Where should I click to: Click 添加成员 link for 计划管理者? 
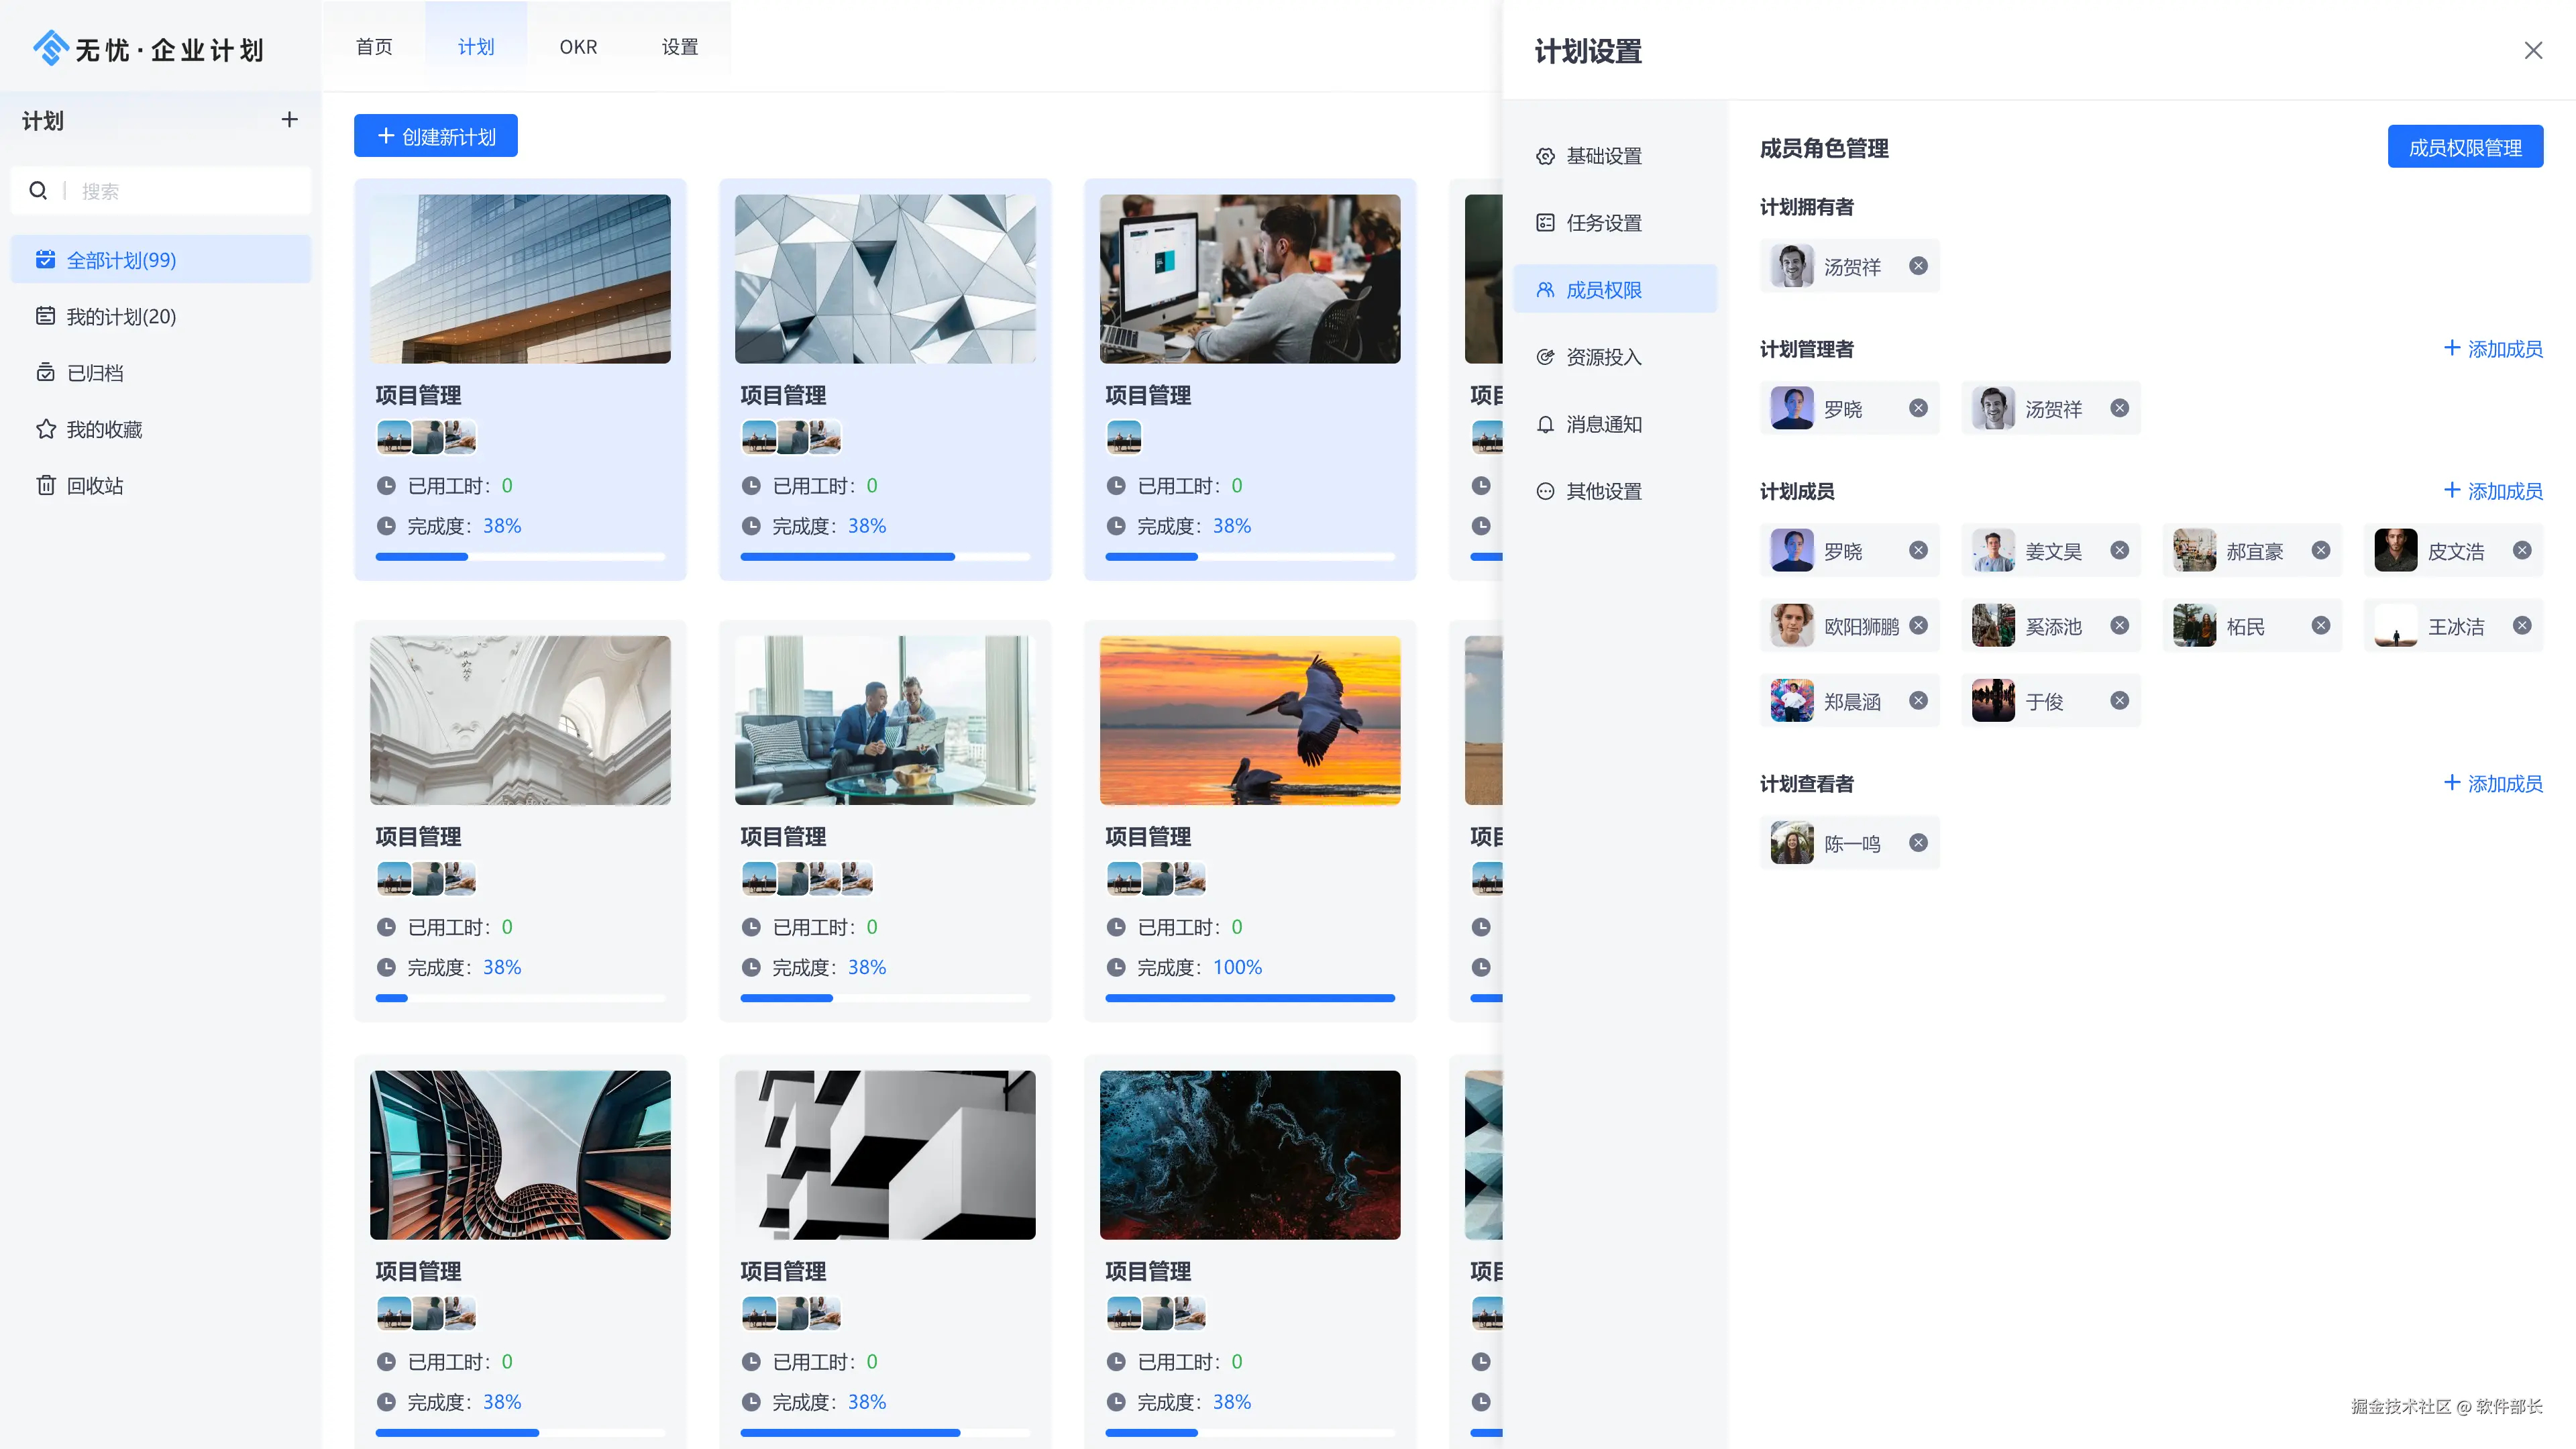point(2493,349)
